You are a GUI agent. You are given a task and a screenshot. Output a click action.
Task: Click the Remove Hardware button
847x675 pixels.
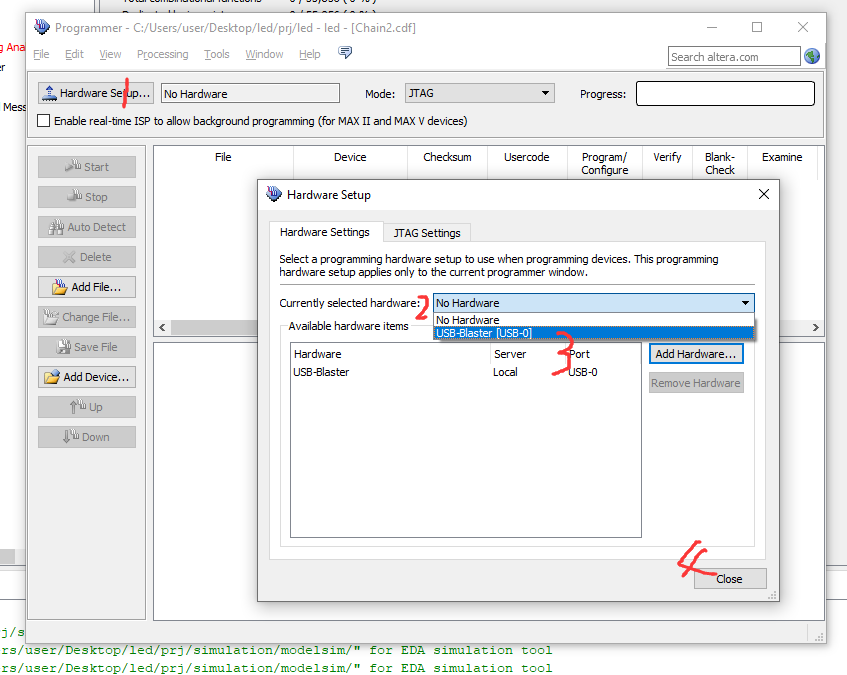click(696, 383)
